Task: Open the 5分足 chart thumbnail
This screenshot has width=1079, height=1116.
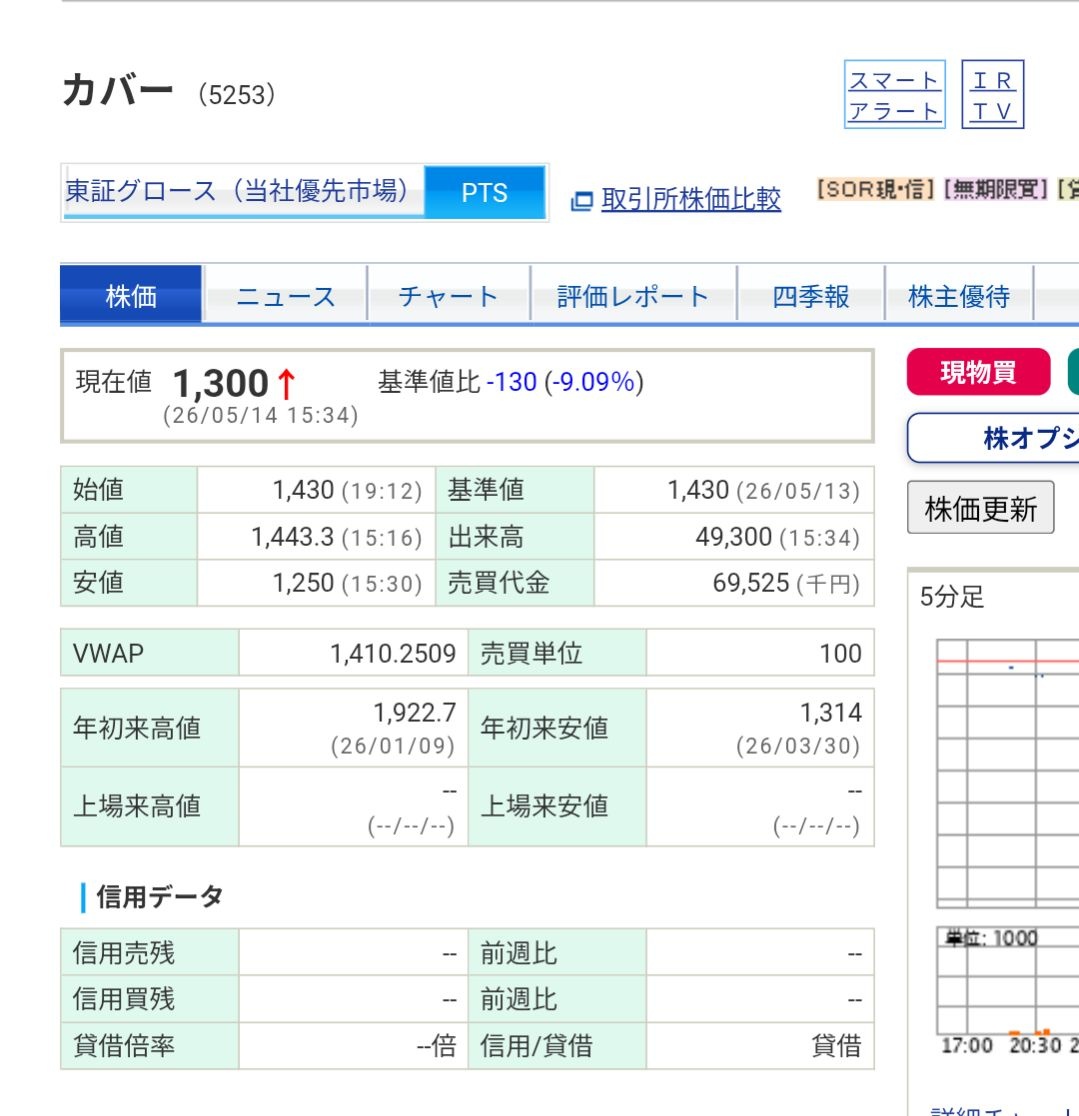Action: pos(1008,774)
